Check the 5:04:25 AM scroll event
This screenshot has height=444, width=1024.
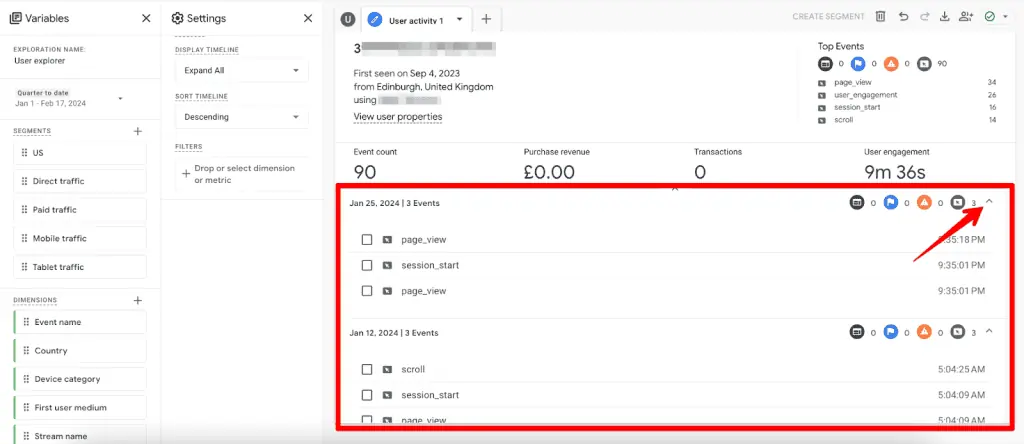[x=367, y=370]
